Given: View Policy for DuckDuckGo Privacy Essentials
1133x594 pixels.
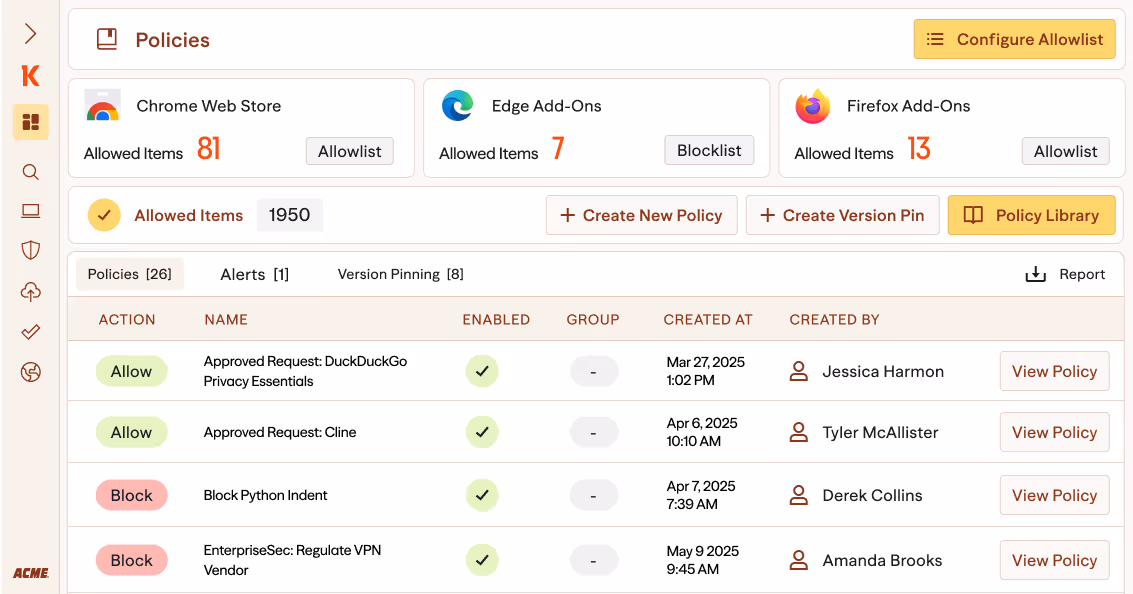Looking at the screenshot, I should coord(1054,371).
